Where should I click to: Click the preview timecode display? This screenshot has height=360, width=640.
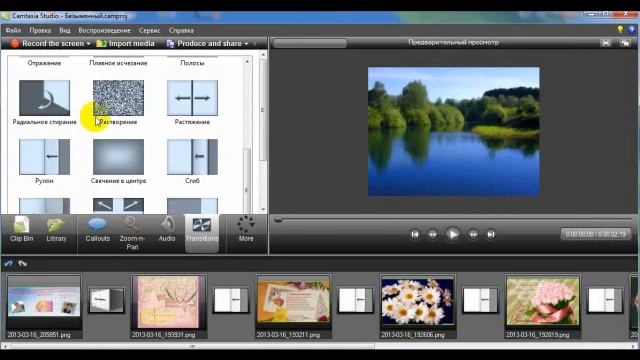[596, 234]
